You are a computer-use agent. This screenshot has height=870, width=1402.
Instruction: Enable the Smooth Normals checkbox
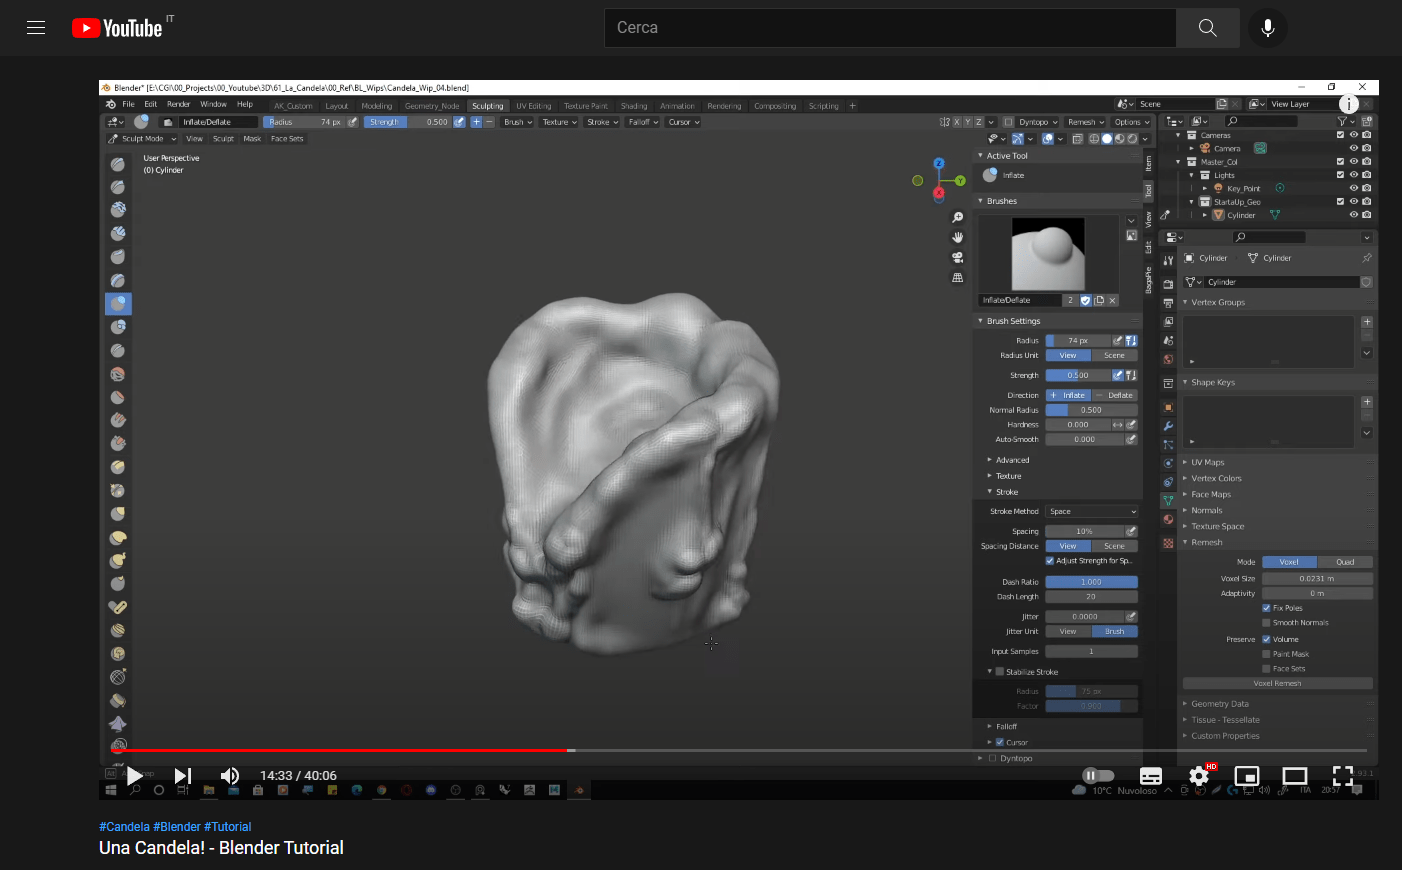point(1266,623)
